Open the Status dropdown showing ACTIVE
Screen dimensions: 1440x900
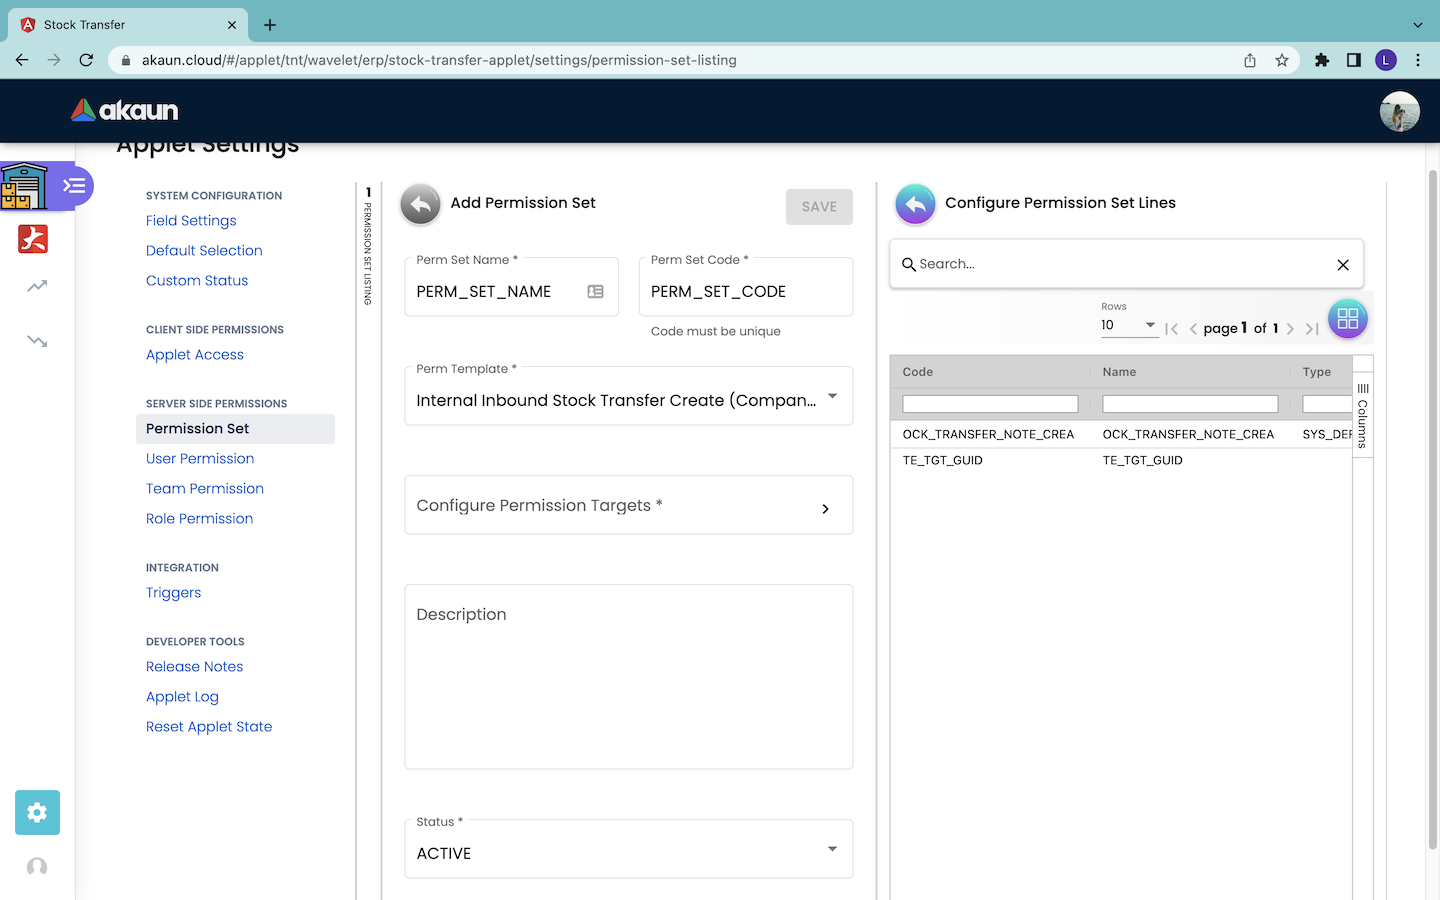point(831,850)
